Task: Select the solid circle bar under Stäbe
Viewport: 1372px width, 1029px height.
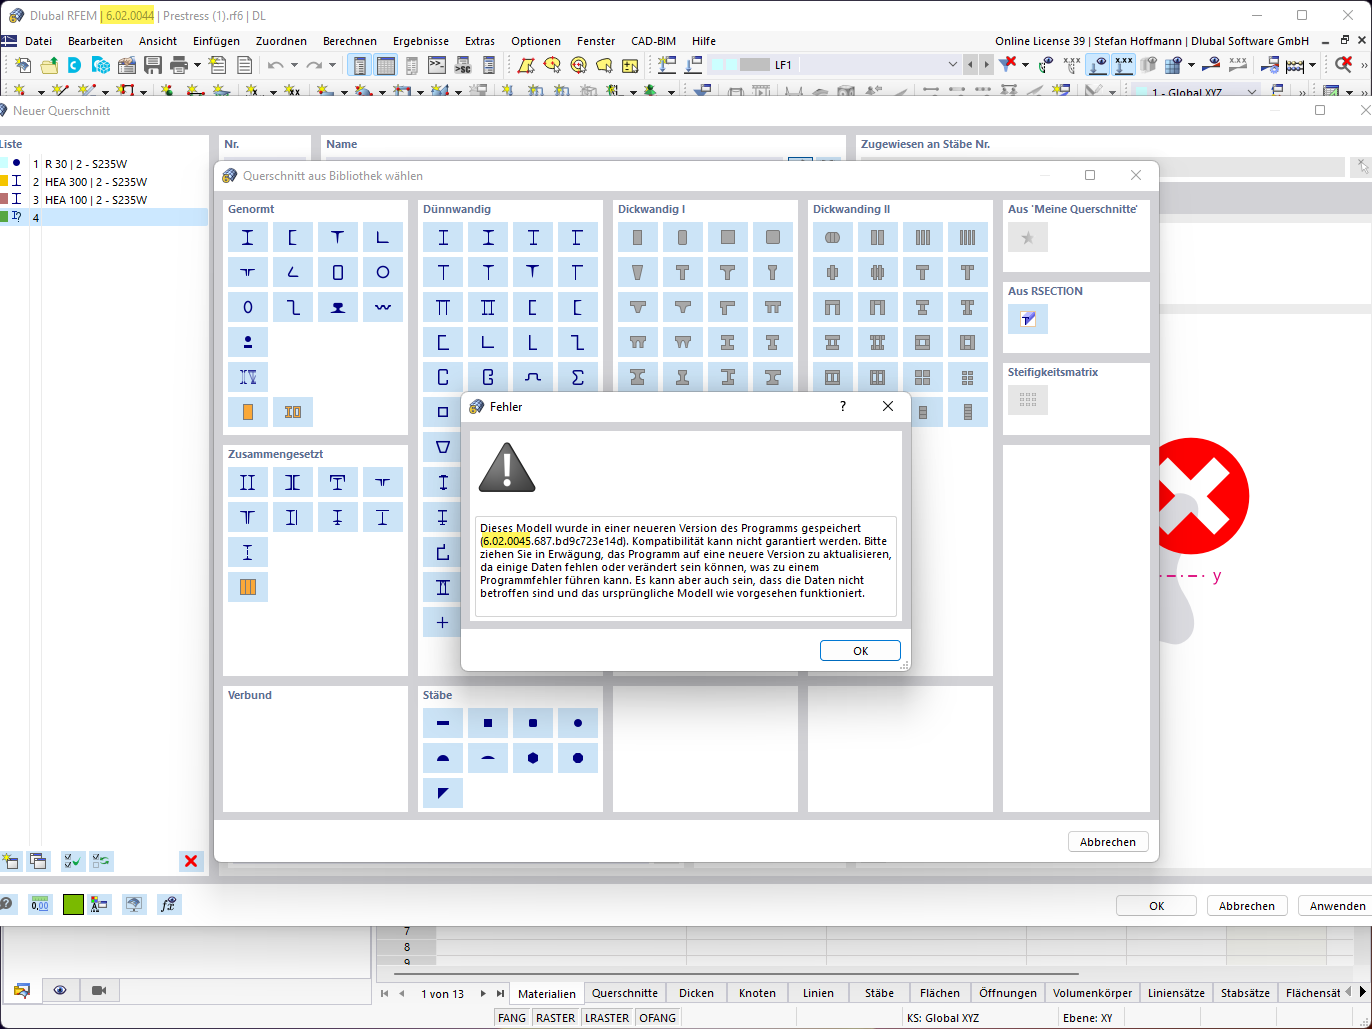Action: point(578,723)
